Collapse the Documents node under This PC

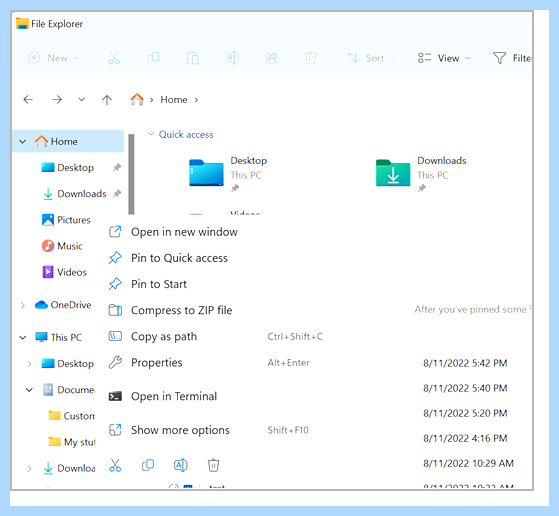tap(29, 390)
